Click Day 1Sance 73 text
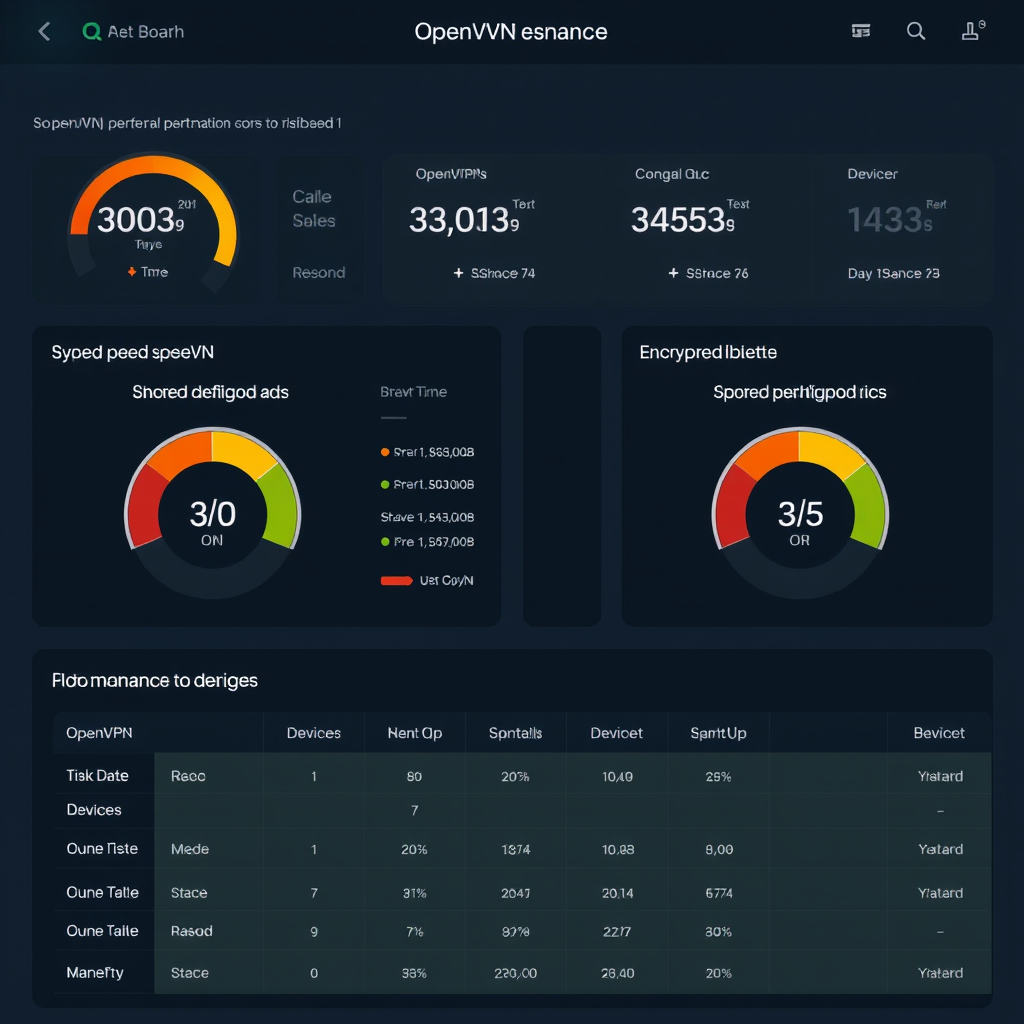The image size is (1024, 1024). pyautogui.click(x=893, y=273)
